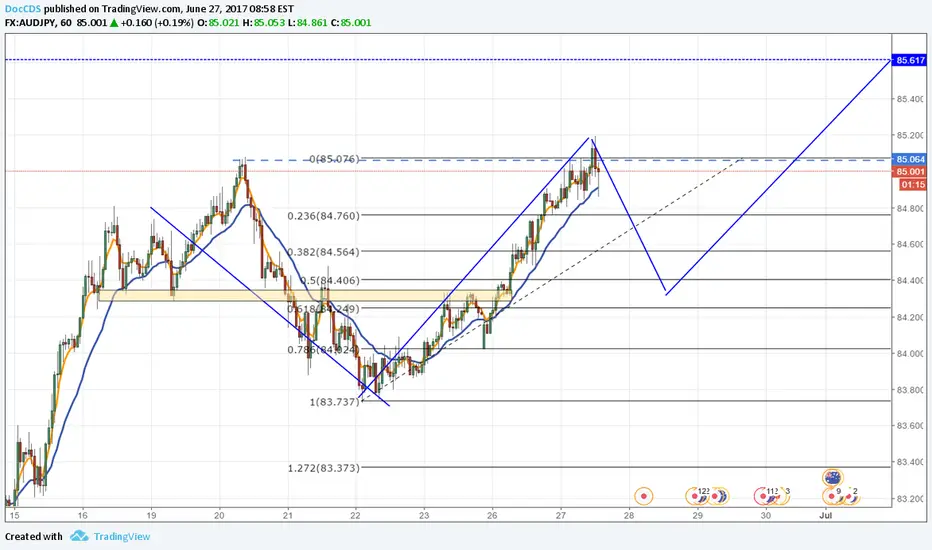This screenshot has width=932, height=550.
Task: Select the FX:AUDJPY symbol text
Action: click(30, 23)
